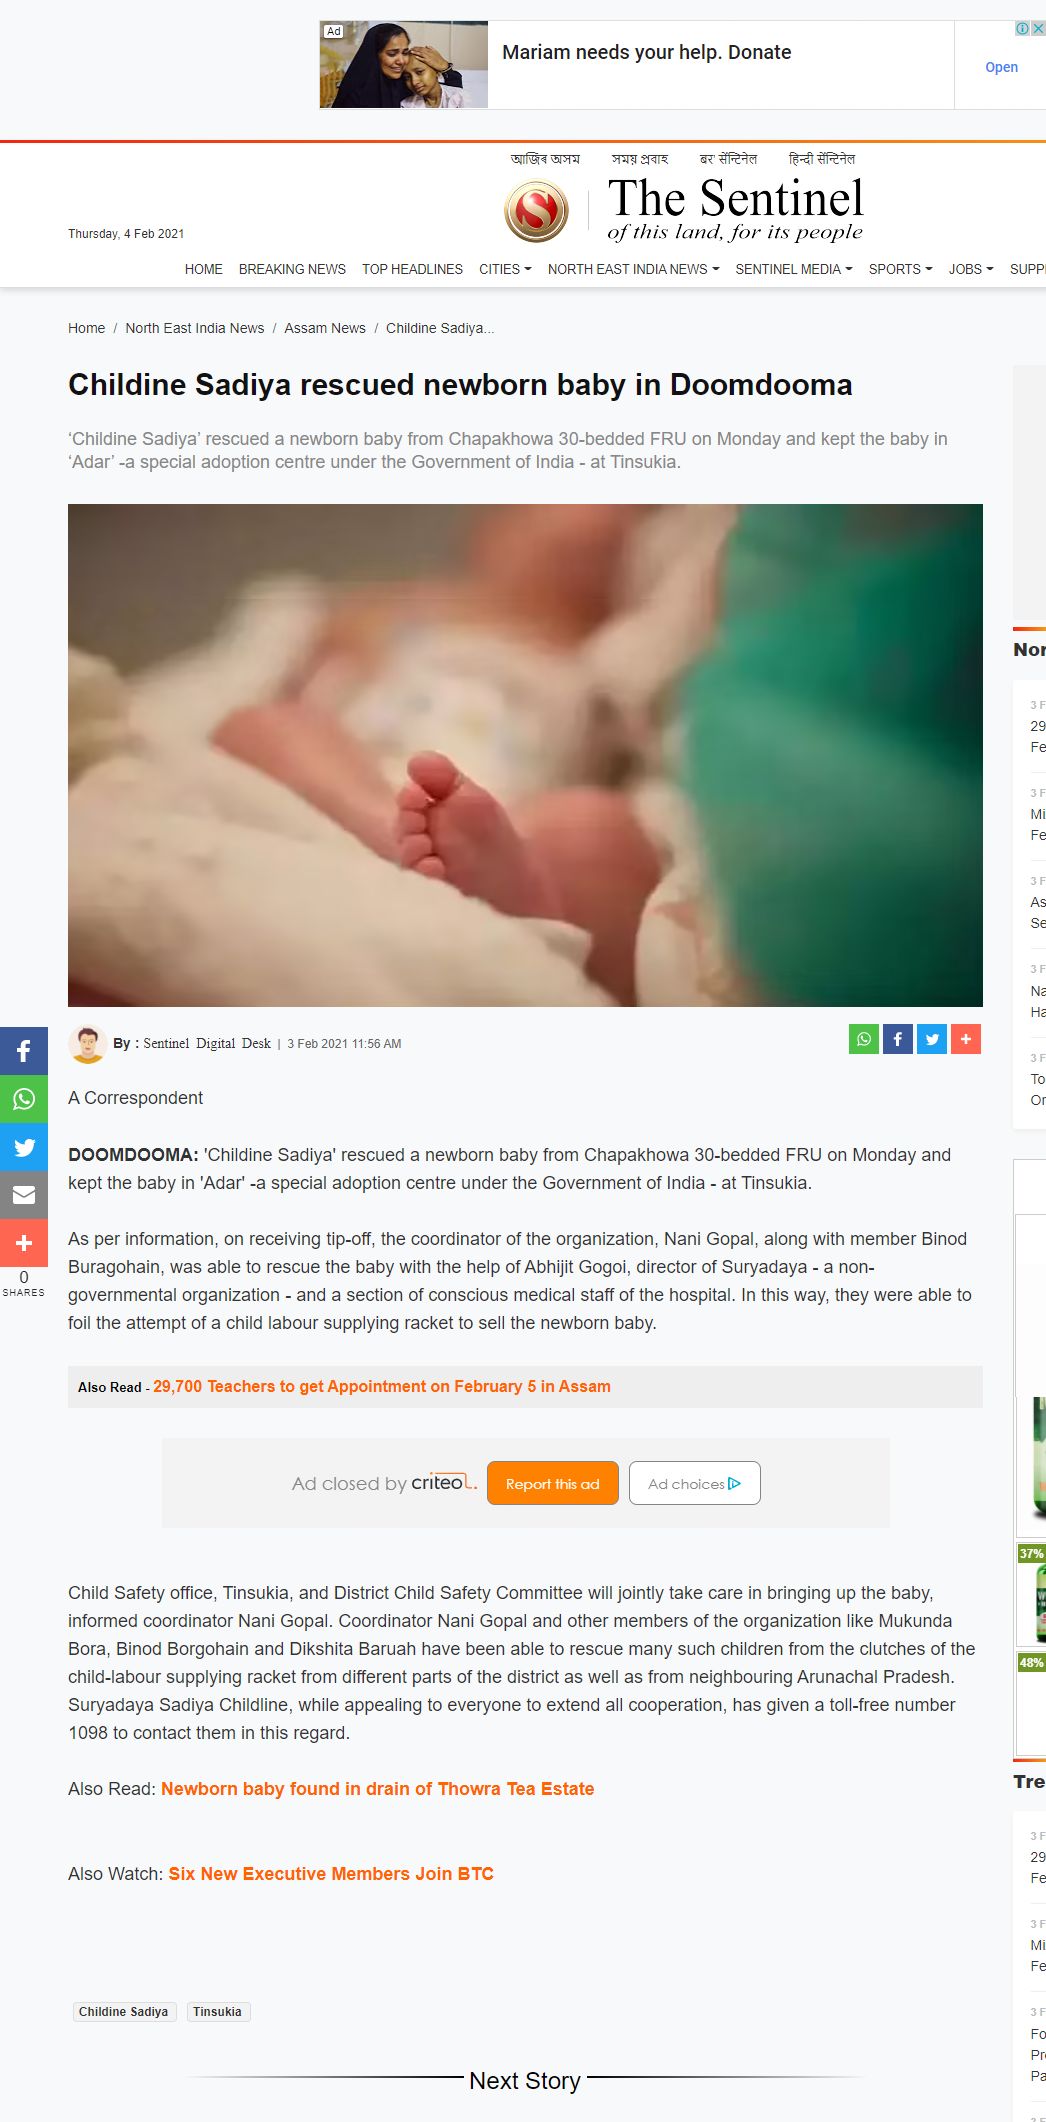The image size is (1046, 2122).
Task: Expand the SENTINEL MEDIA dropdown
Action: click(x=794, y=269)
